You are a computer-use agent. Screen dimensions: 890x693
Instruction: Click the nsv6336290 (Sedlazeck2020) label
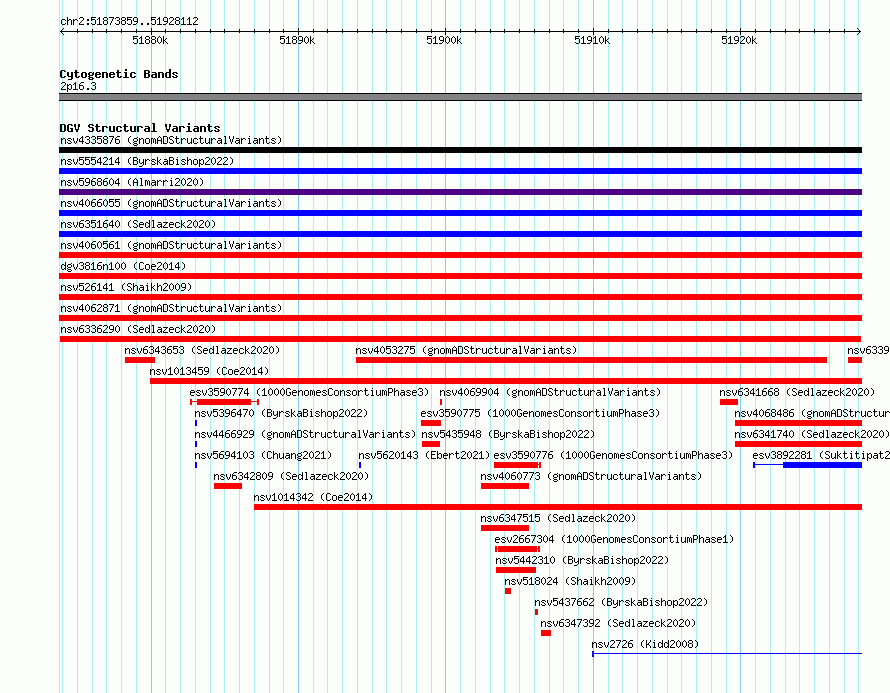coord(138,329)
